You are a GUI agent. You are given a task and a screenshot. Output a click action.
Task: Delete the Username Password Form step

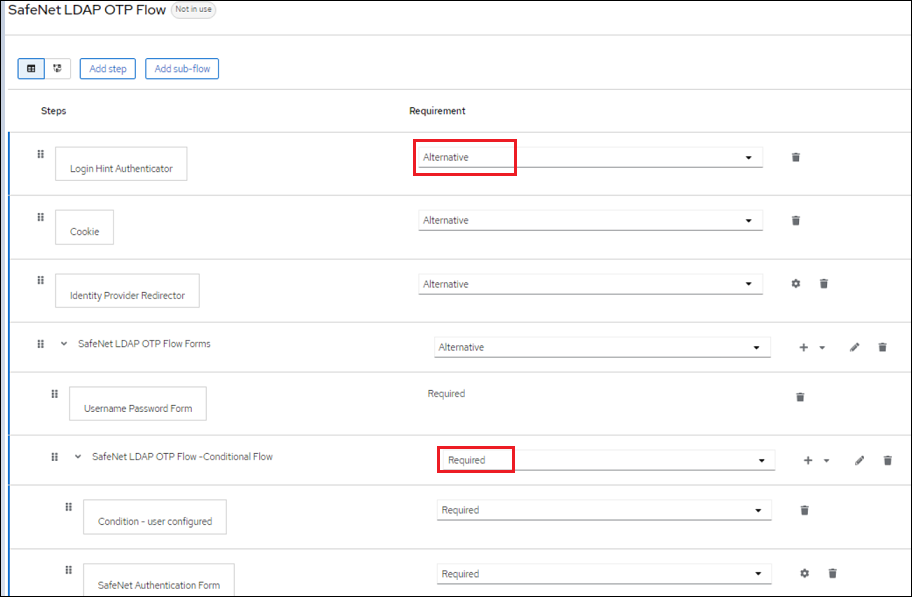click(x=800, y=397)
